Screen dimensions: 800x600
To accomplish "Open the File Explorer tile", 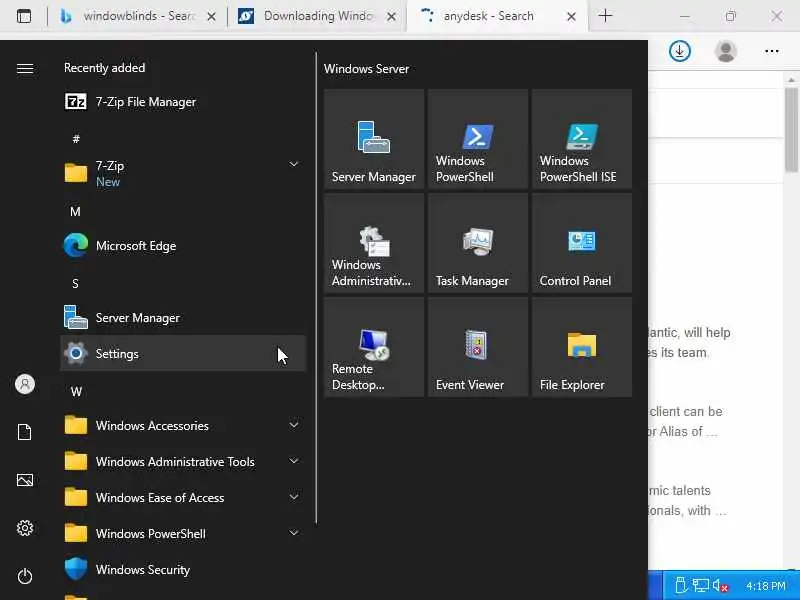I will (582, 347).
